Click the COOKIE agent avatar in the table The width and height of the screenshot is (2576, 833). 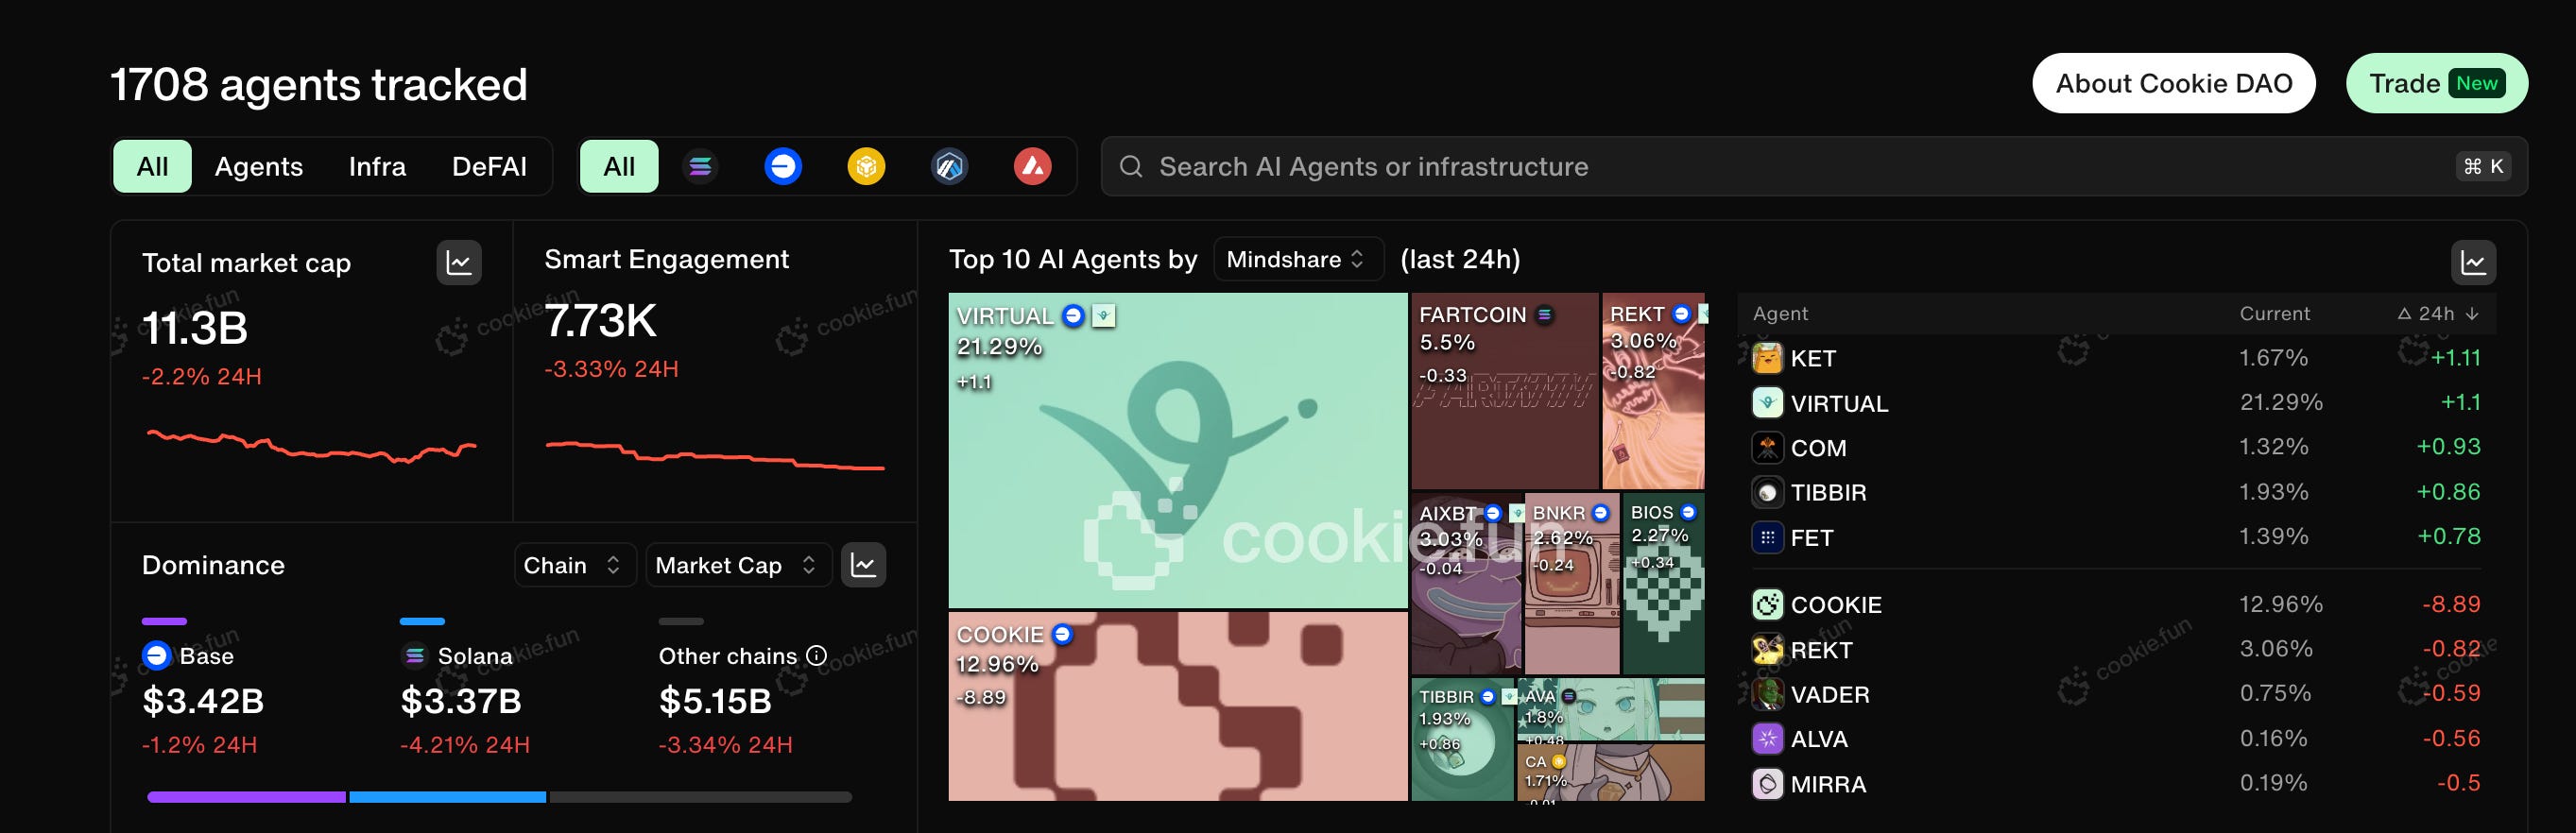(x=1767, y=604)
